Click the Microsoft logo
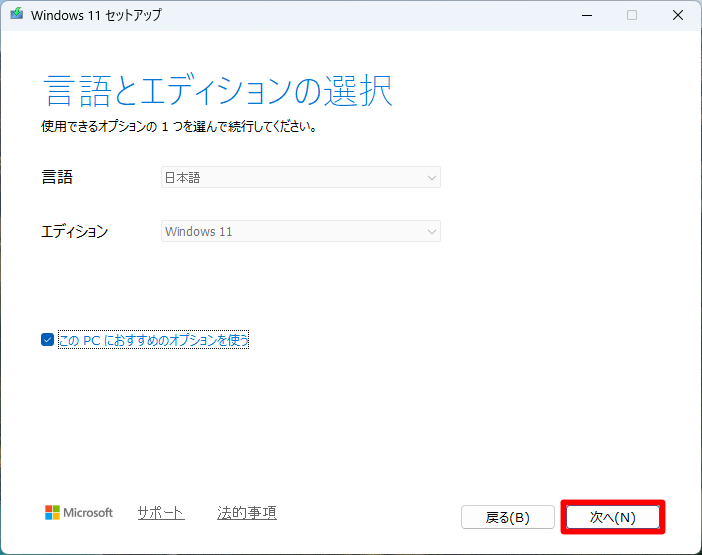 point(79,512)
